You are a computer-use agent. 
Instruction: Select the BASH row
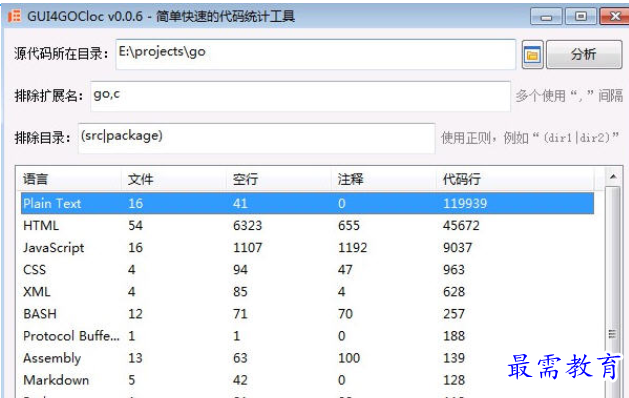(307, 314)
